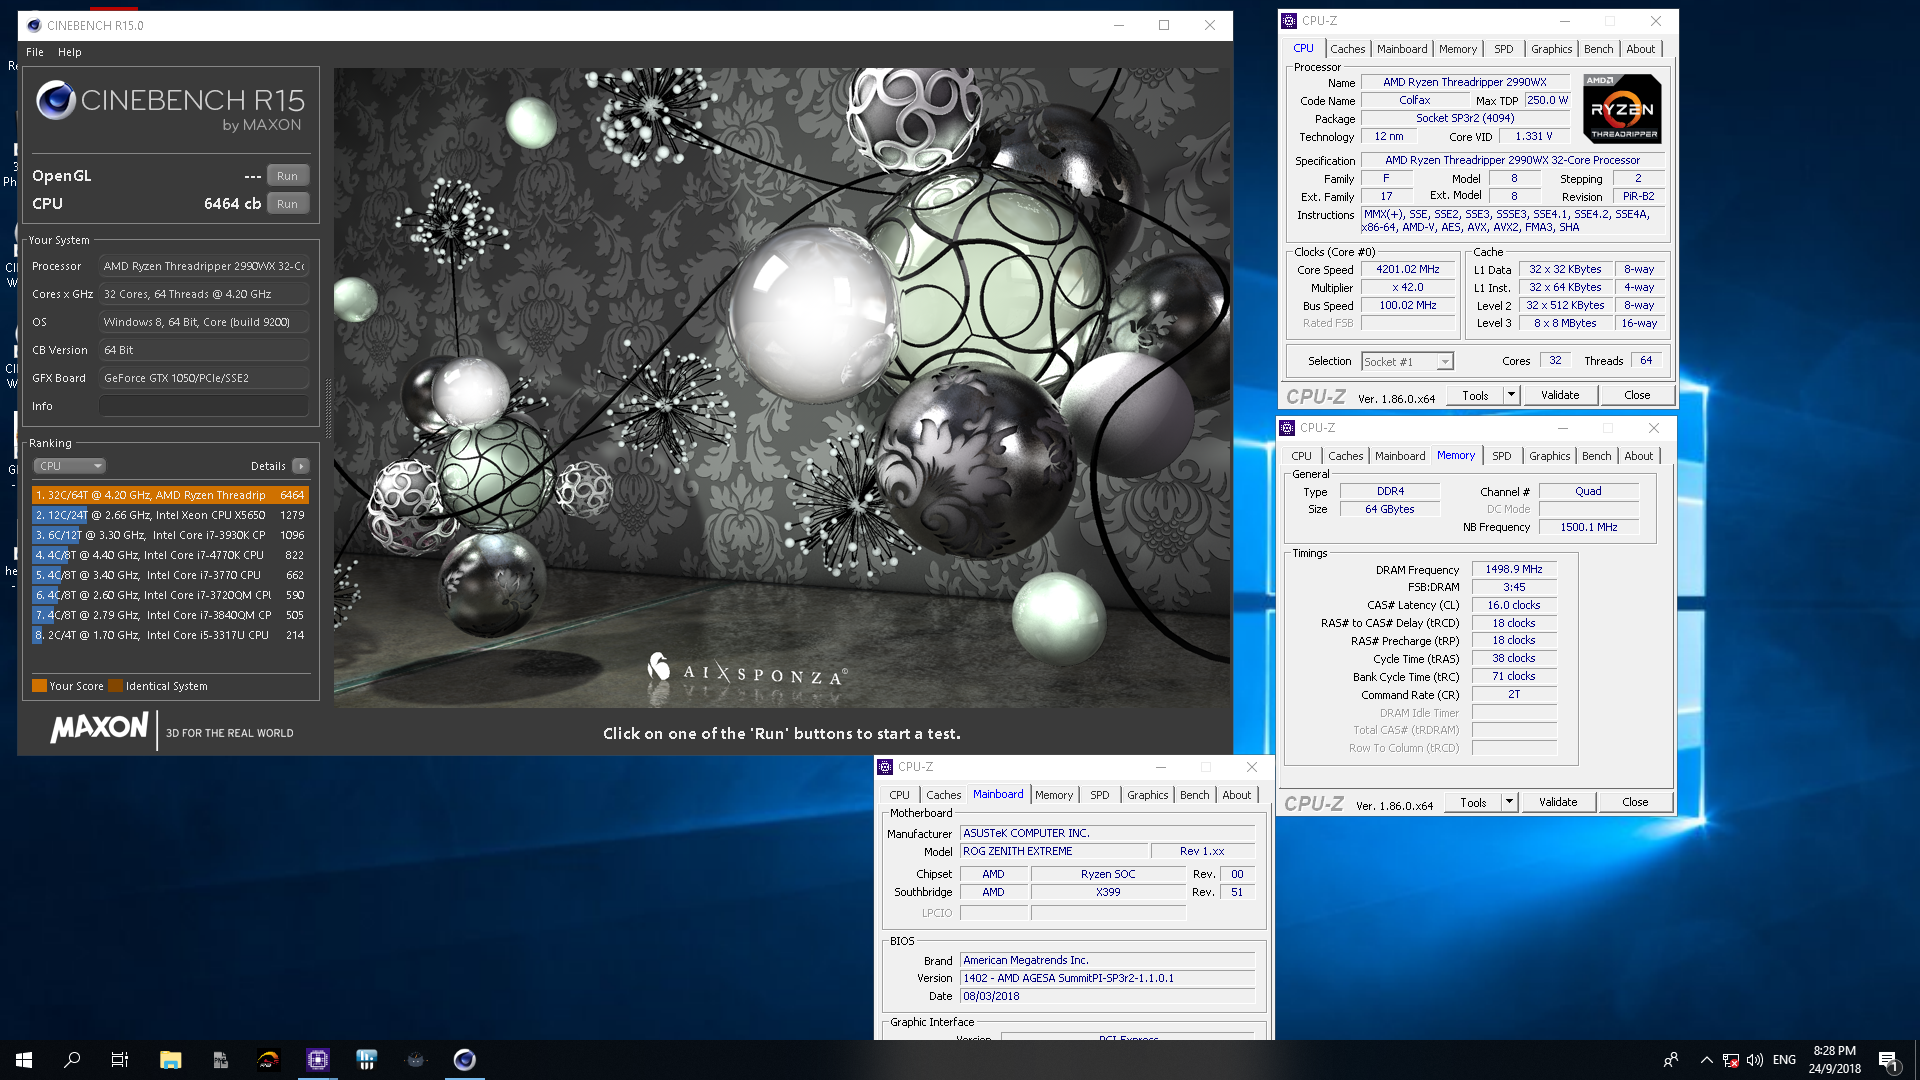
Task: Switch to Graphics tab in Memory CPU-Z window
Action: click(1549, 456)
